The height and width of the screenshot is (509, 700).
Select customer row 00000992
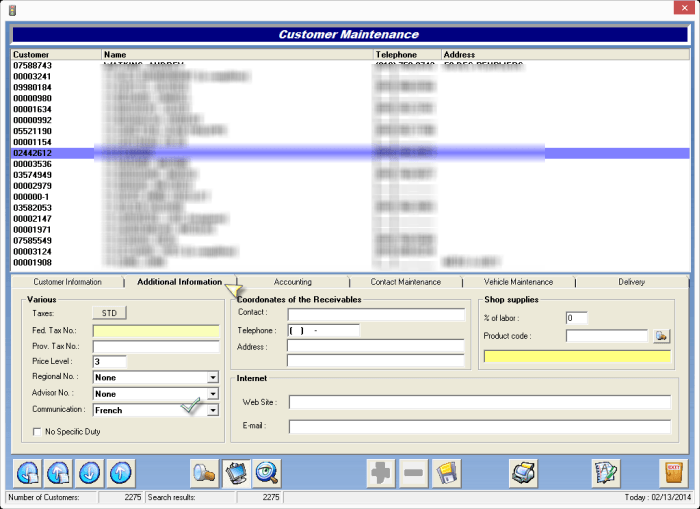click(x=350, y=120)
